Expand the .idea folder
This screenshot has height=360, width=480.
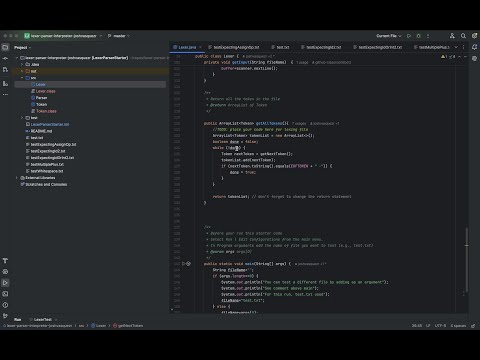22,64
